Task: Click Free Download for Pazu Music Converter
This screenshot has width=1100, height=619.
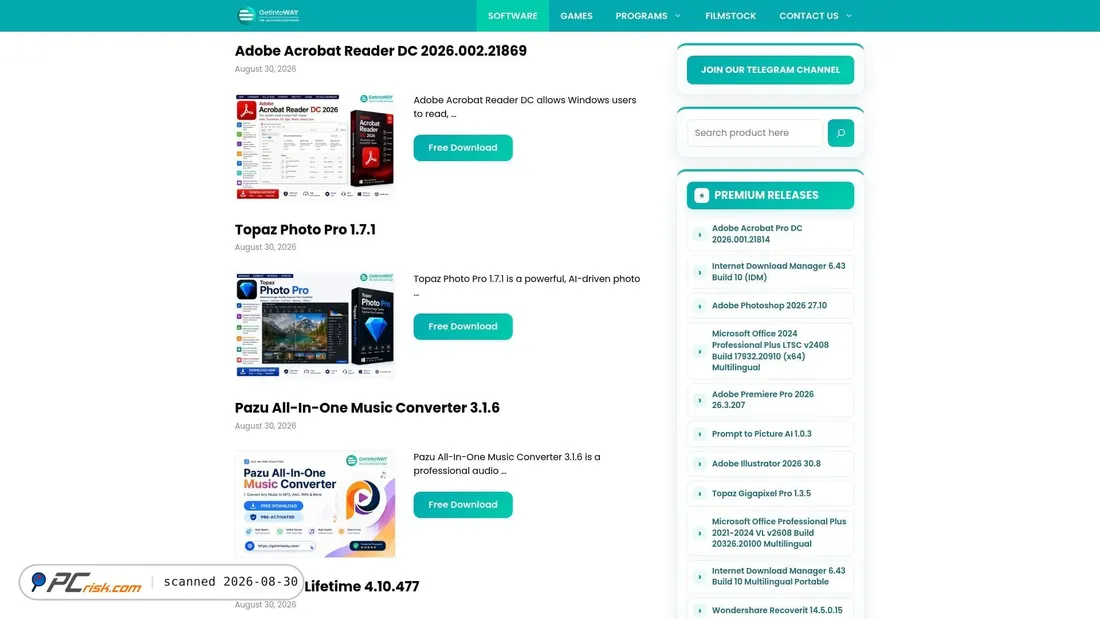Action: [x=462, y=505]
